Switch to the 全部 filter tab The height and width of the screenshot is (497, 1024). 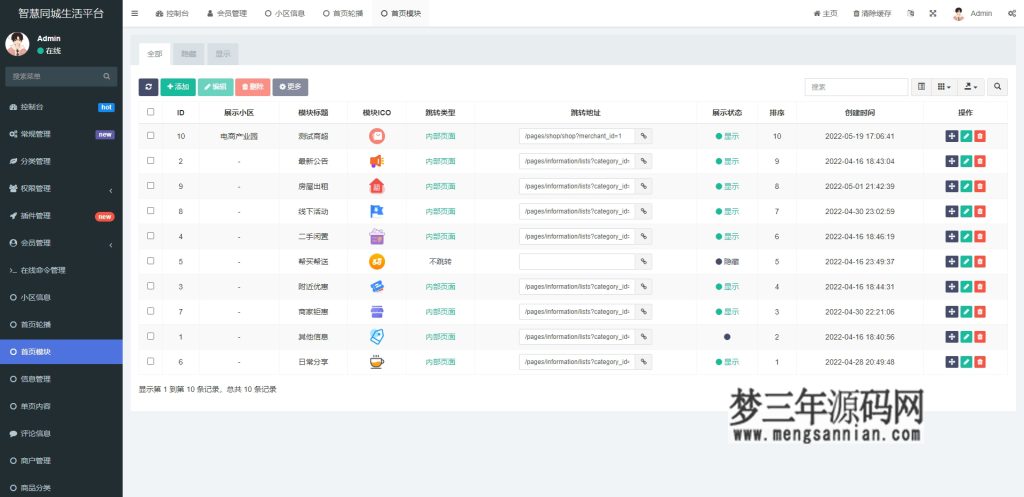(155, 54)
